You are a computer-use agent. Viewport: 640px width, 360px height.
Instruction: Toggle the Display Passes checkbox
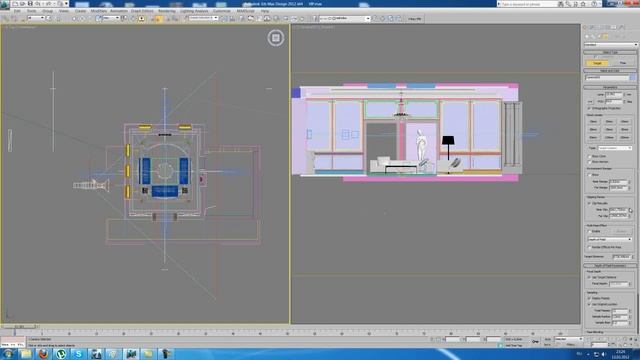pos(589,298)
